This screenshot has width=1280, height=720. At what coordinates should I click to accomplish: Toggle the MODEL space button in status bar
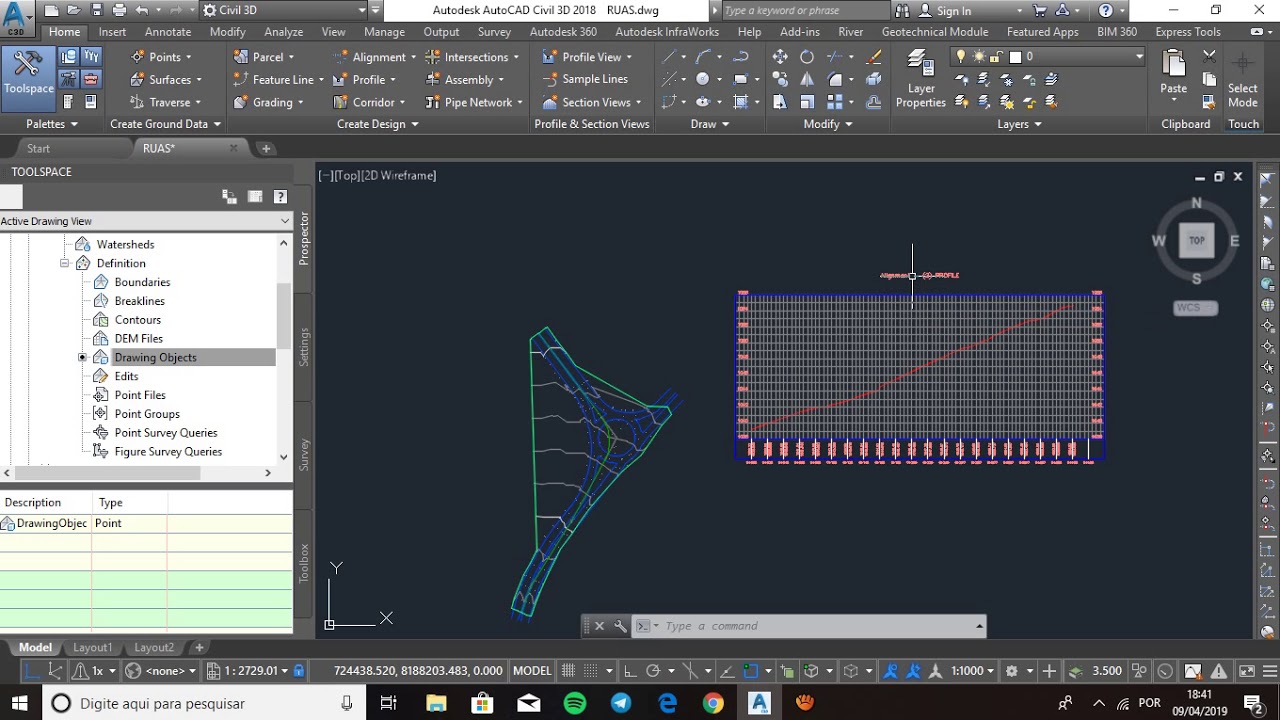point(532,671)
